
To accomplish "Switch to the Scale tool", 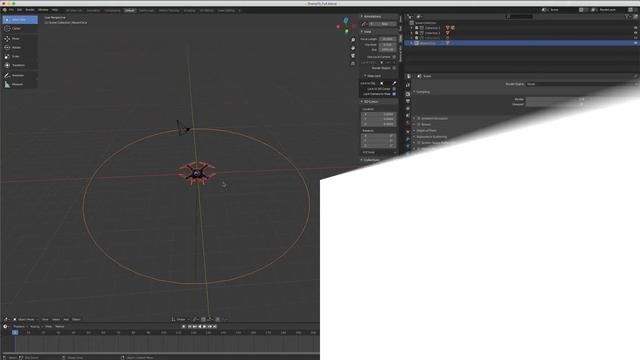I will click(20, 56).
